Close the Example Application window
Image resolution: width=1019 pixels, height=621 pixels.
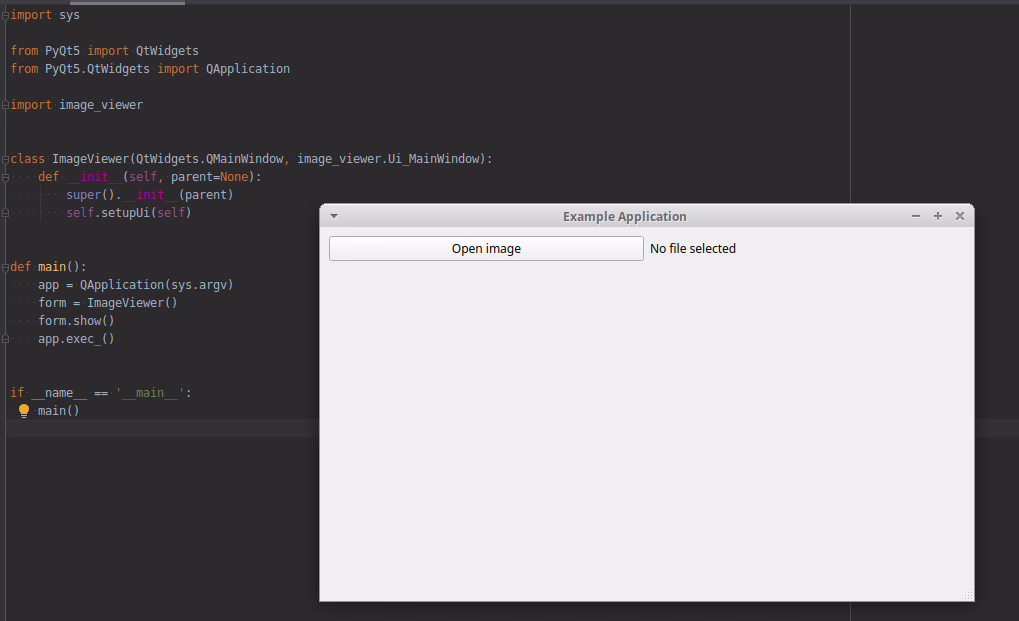pyautogui.click(x=960, y=216)
